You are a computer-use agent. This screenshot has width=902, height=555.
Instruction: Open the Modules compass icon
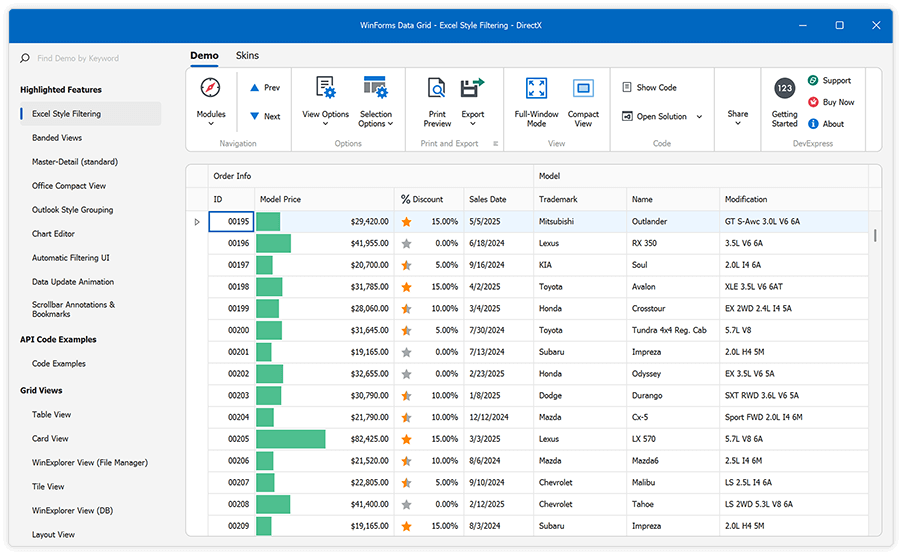click(210, 88)
